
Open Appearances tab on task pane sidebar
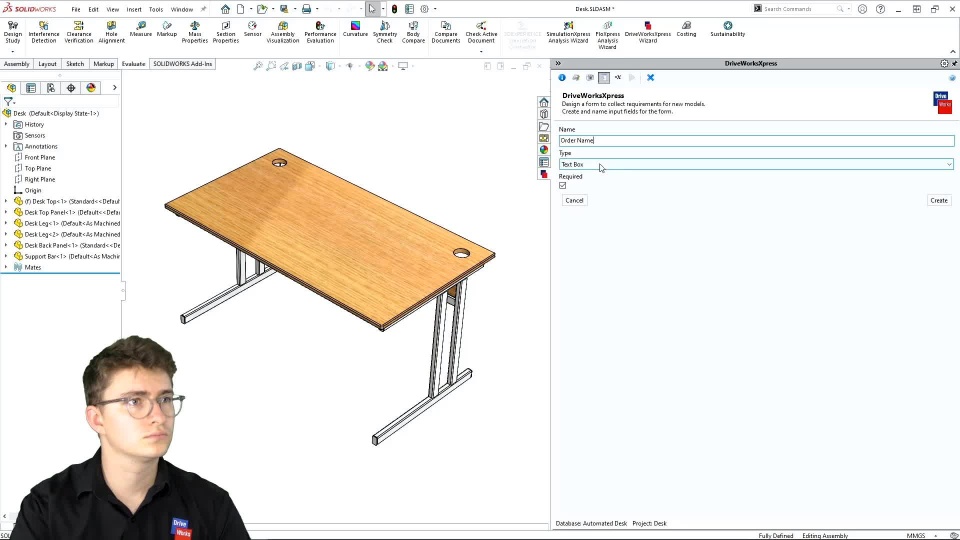[544, 150]
